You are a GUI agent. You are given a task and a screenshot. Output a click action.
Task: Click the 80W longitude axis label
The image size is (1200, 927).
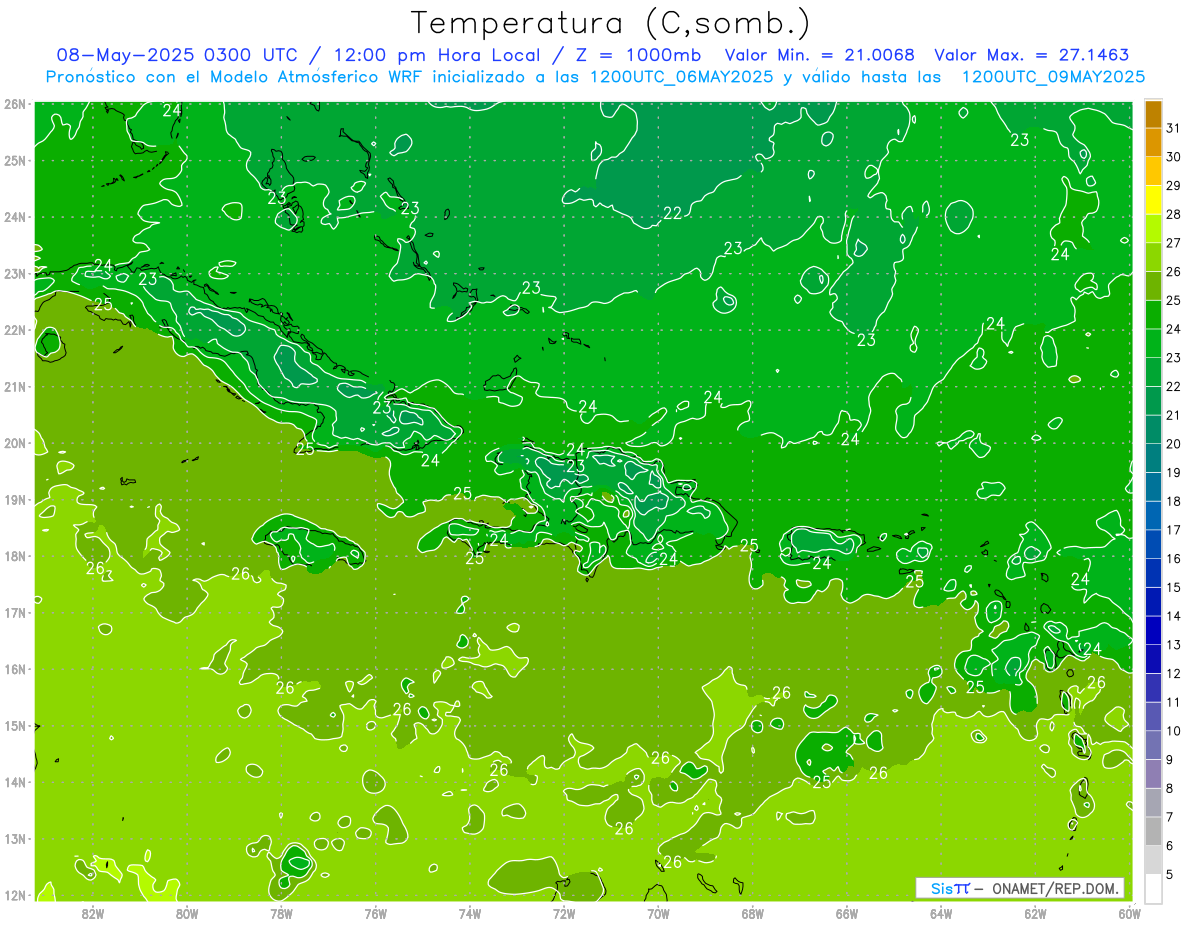click(x=187, y=913)
